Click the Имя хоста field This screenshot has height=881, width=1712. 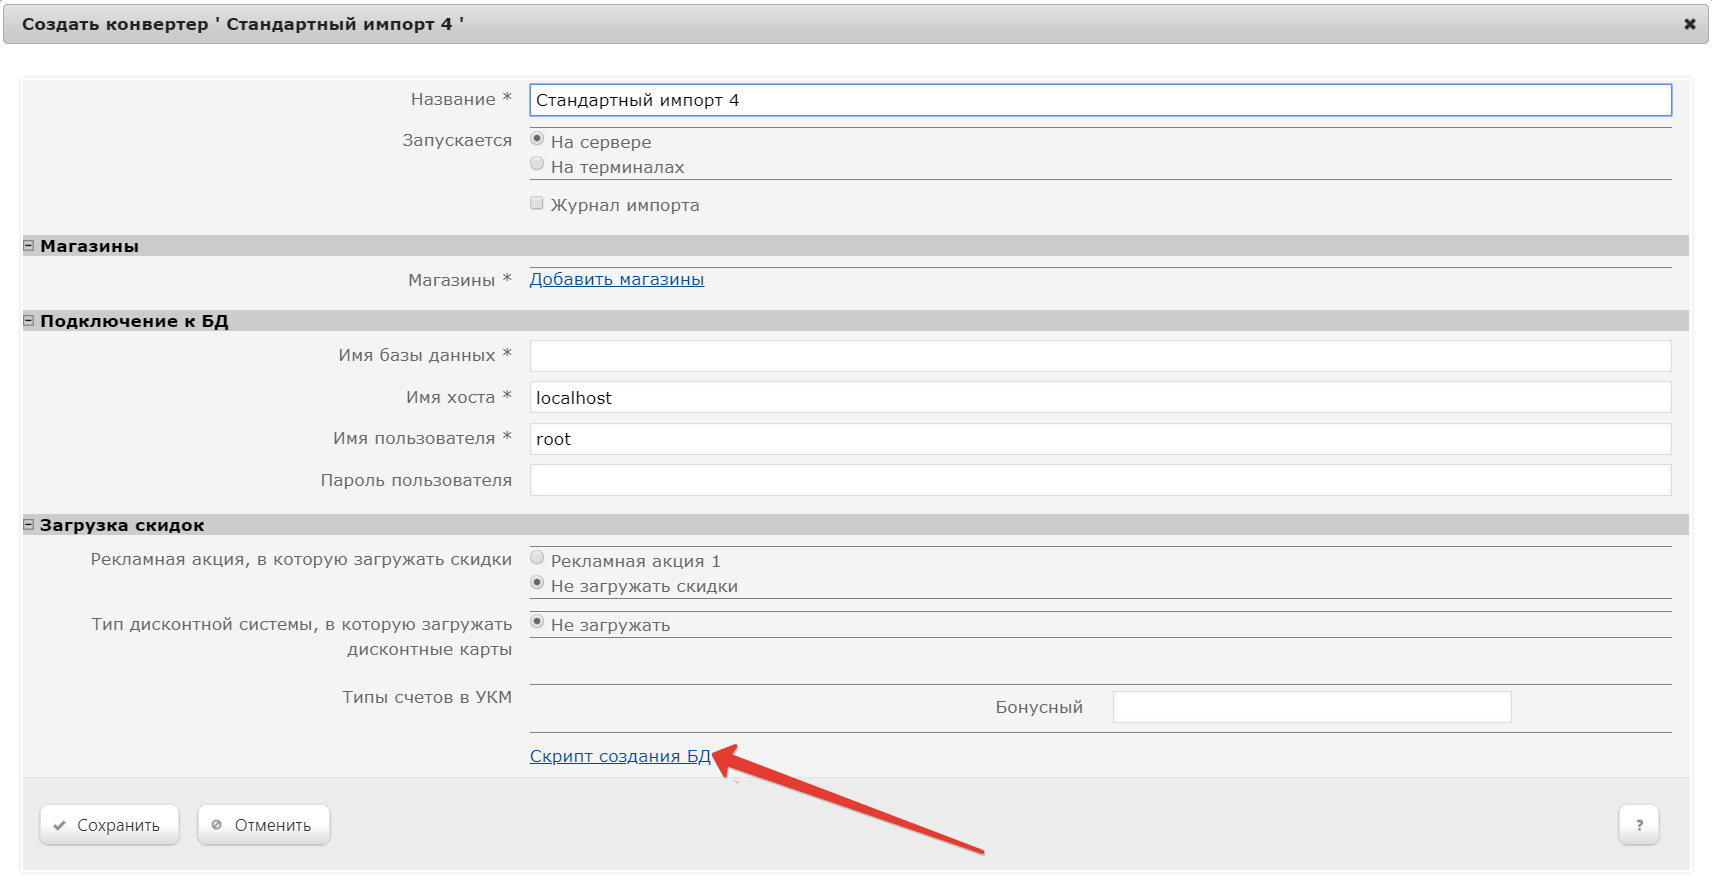point(1100,397)
